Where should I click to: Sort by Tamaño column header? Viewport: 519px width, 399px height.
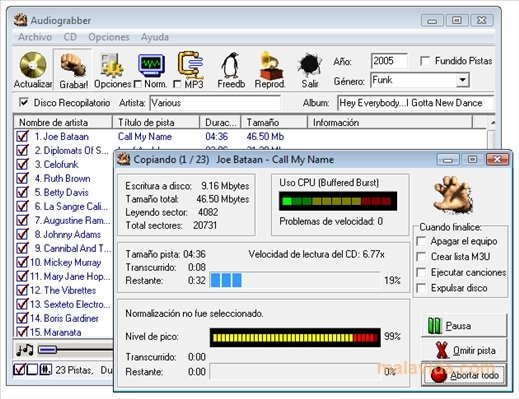coord(273,122)
